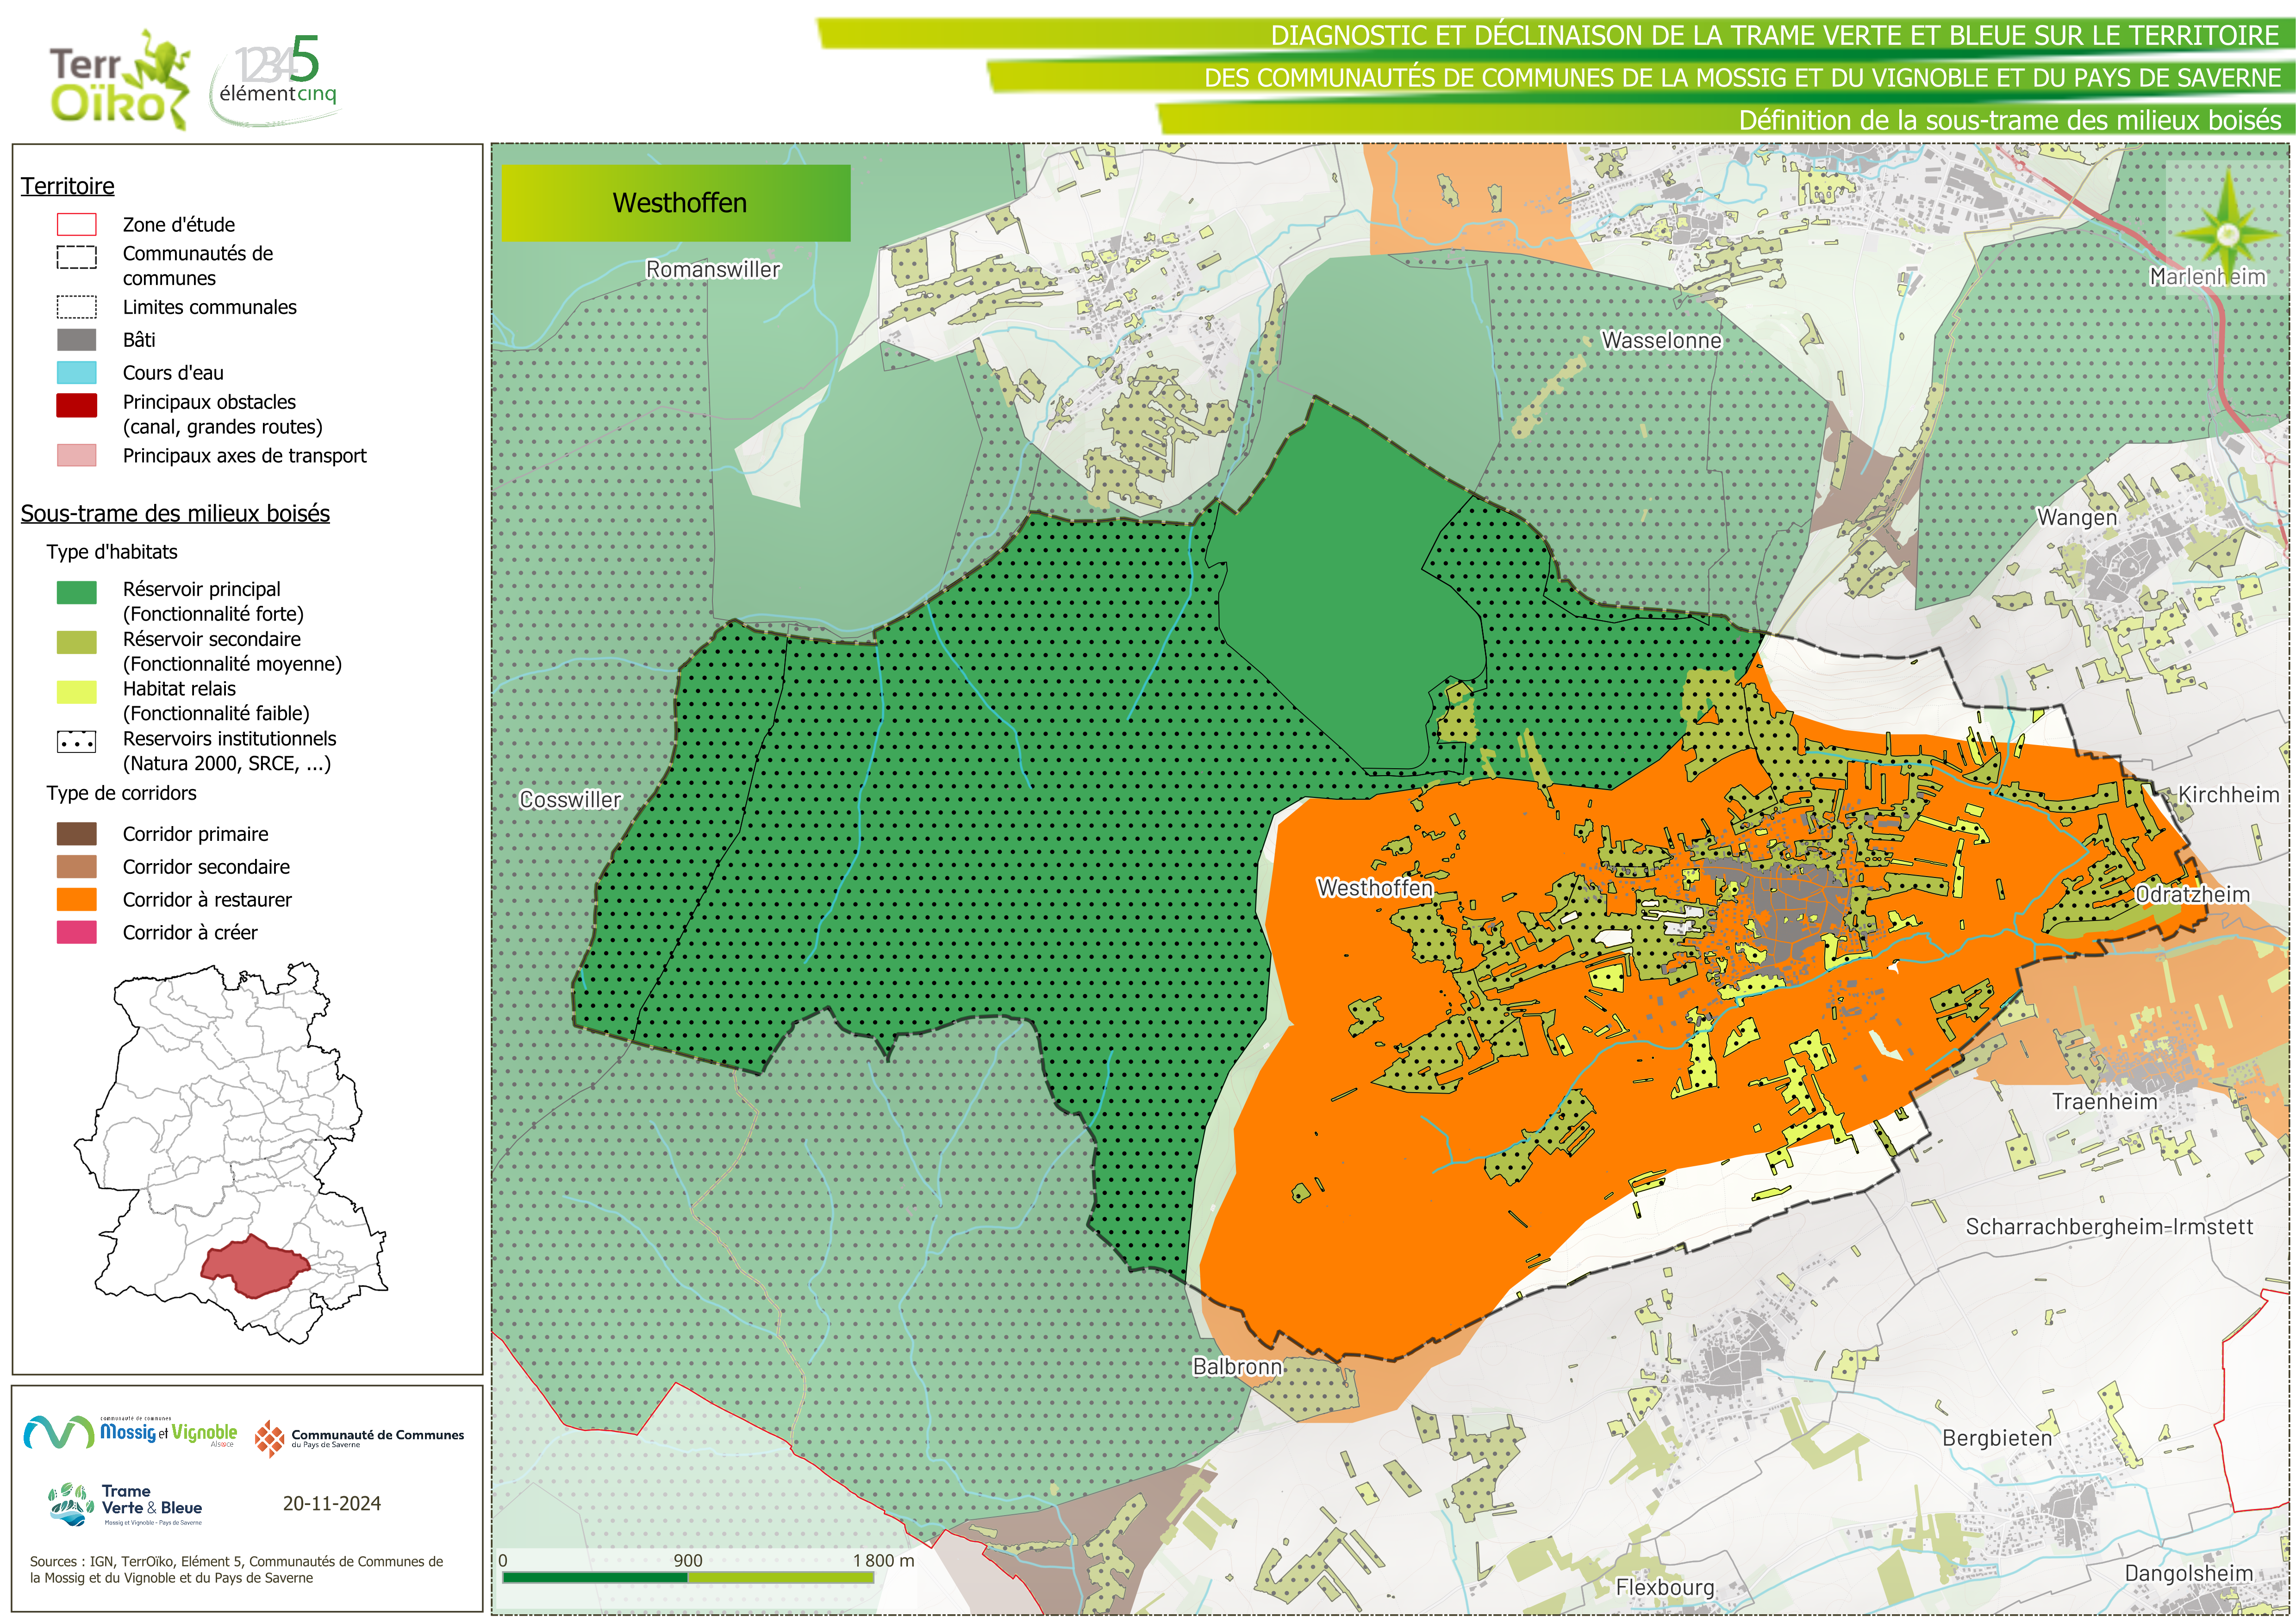Click the scale bar 900 mark
This screenshot has width=2296, height=1623.
click(687, 1561)
